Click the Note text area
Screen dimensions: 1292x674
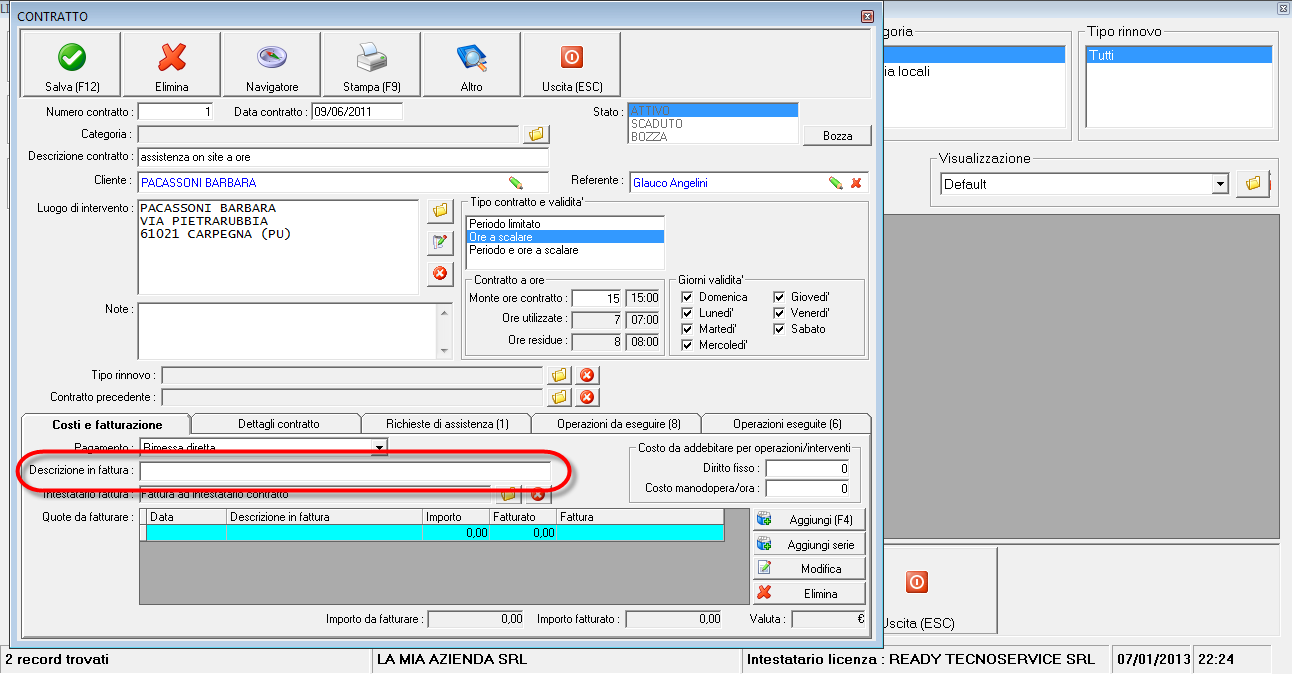click(287, 330)
